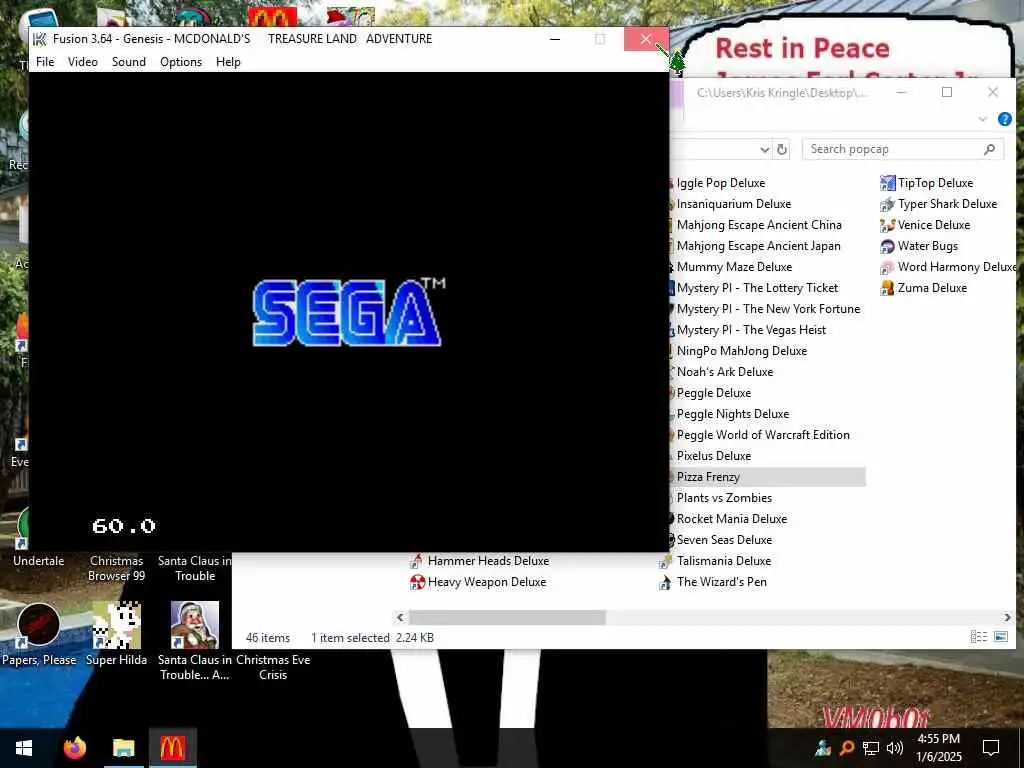The height and width of the screenshot is (768, 1024).
Task: Select Mahjong Escape Ancient Japan
Action: (x=758, y=246)
